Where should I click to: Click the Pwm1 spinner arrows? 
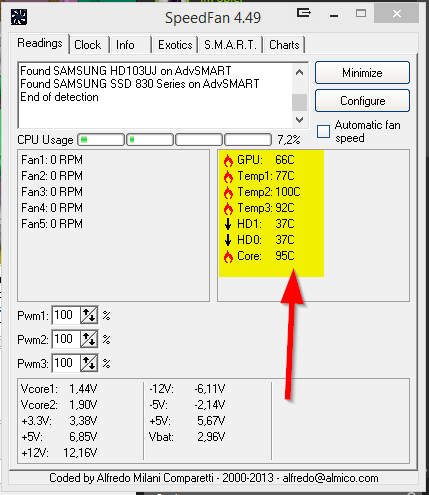pos(89,315)
